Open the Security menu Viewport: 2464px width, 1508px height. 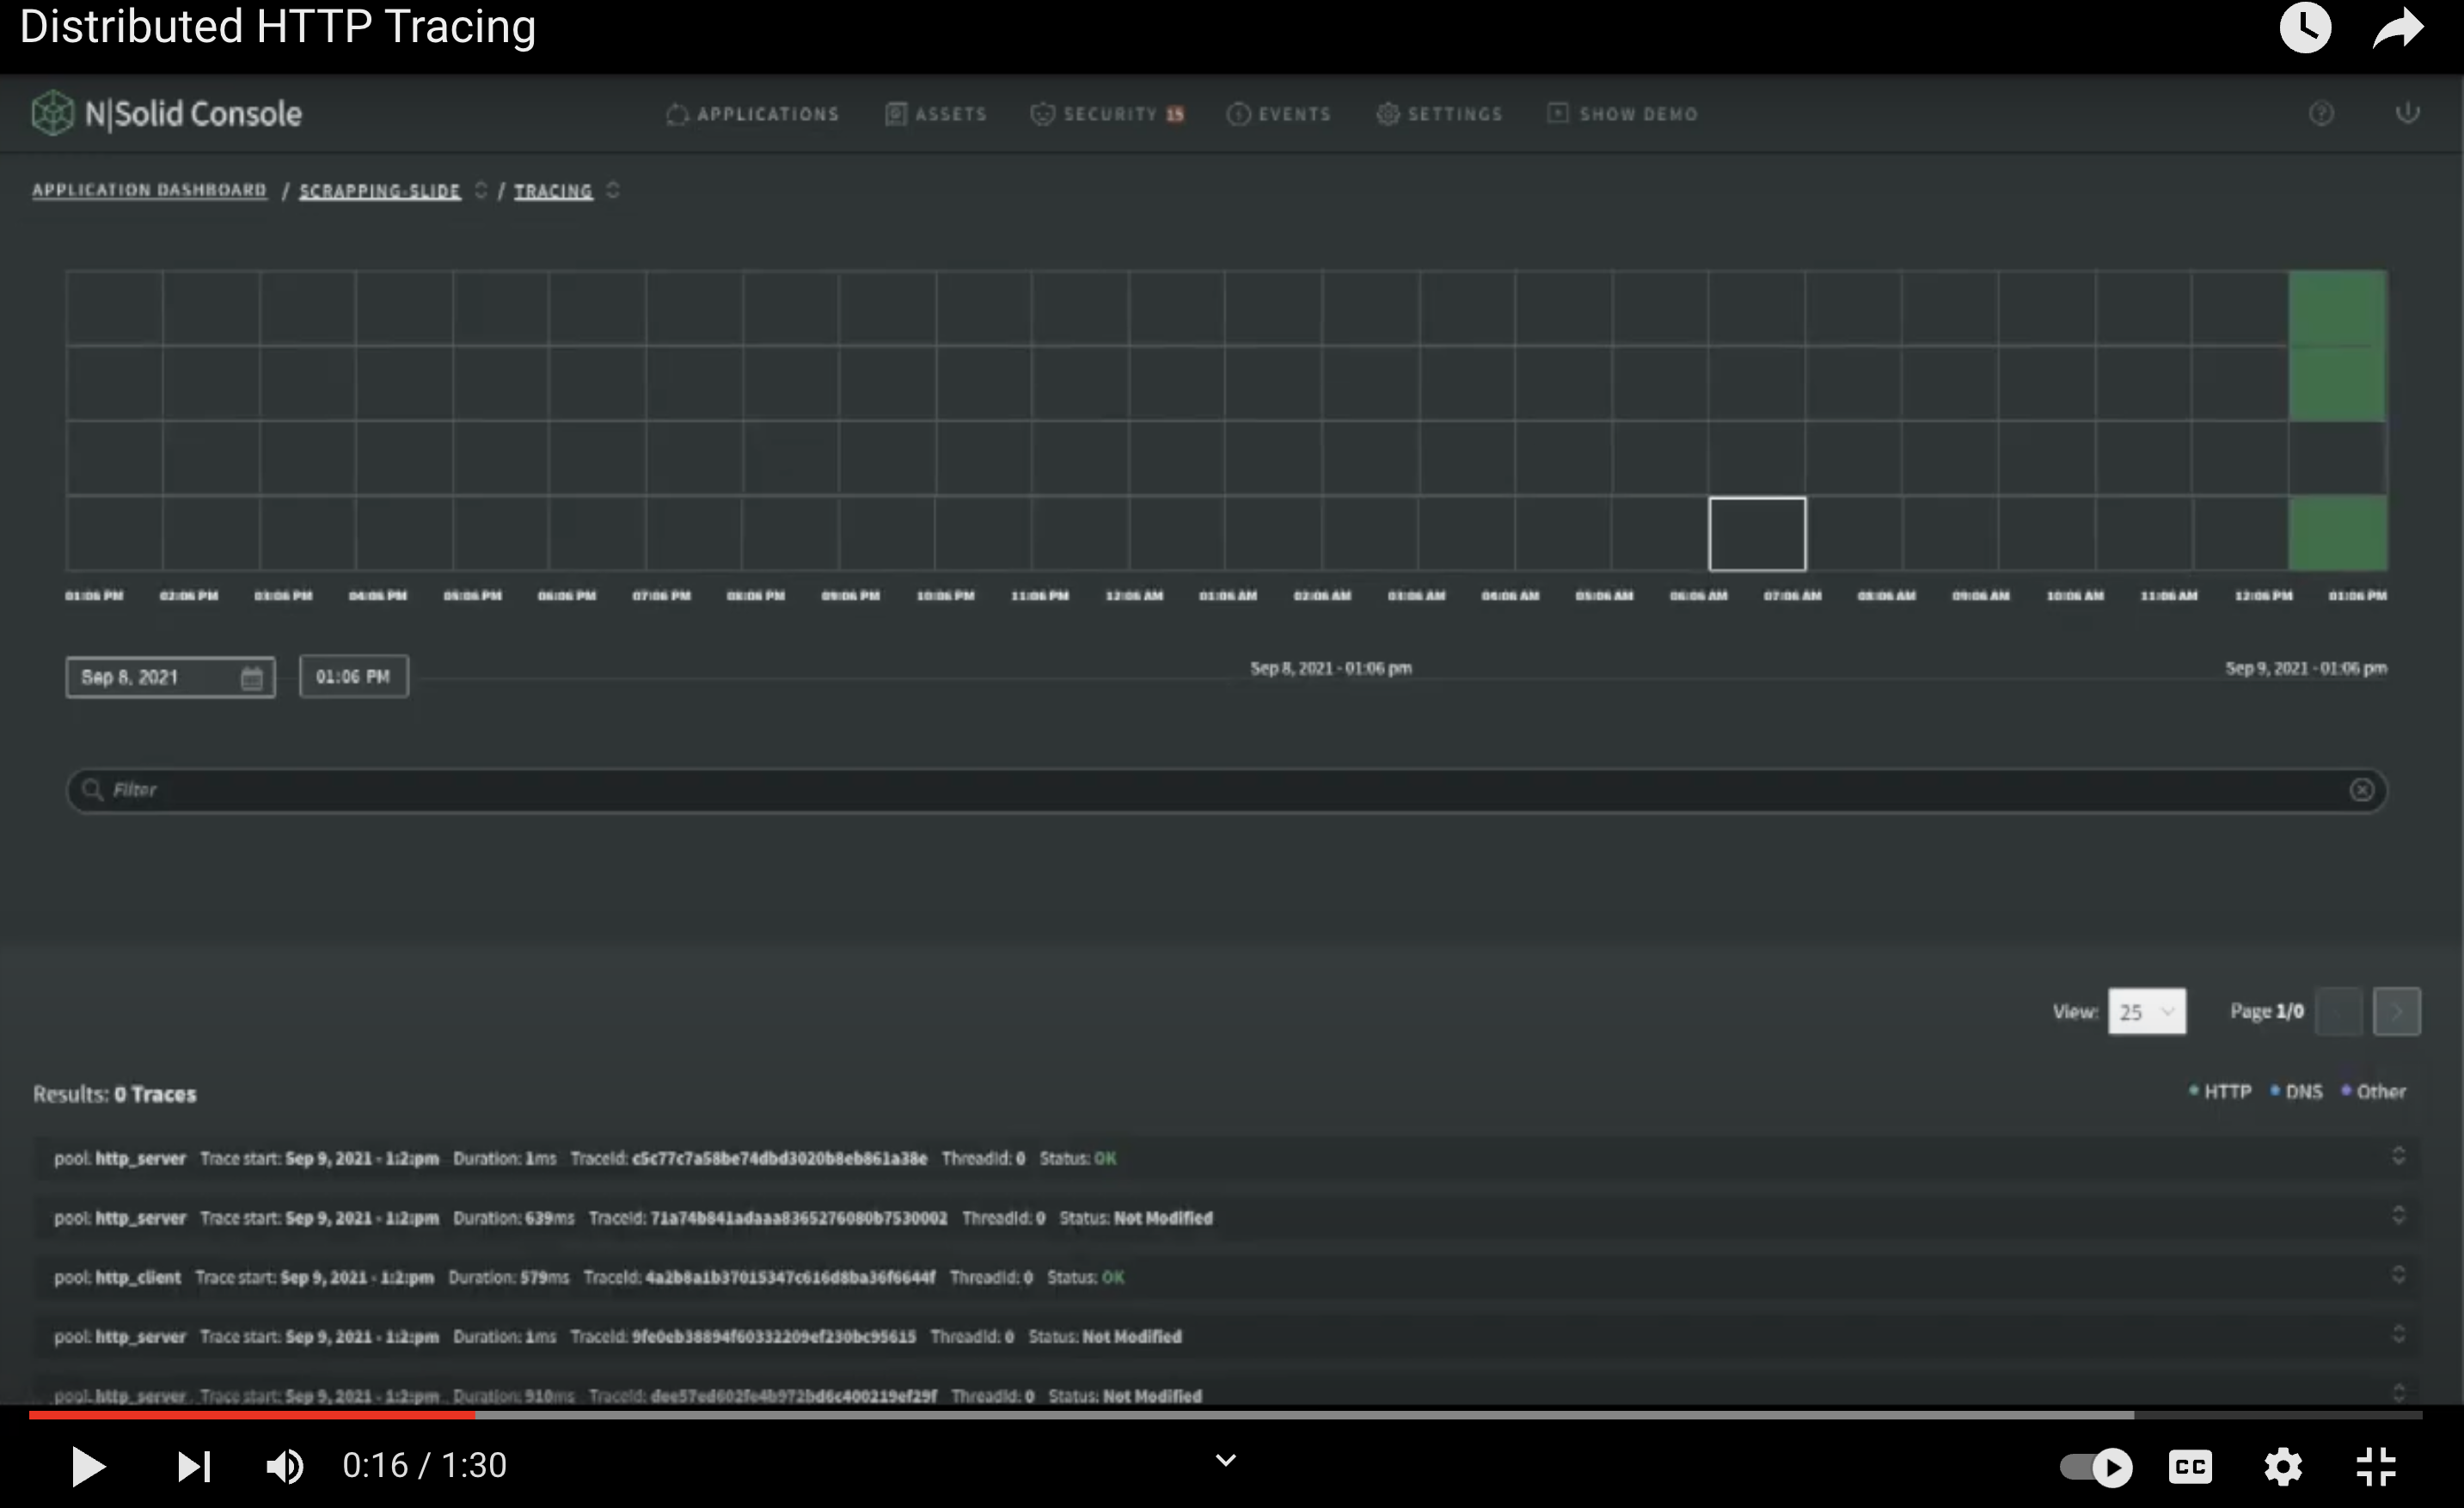[1108, 114]
